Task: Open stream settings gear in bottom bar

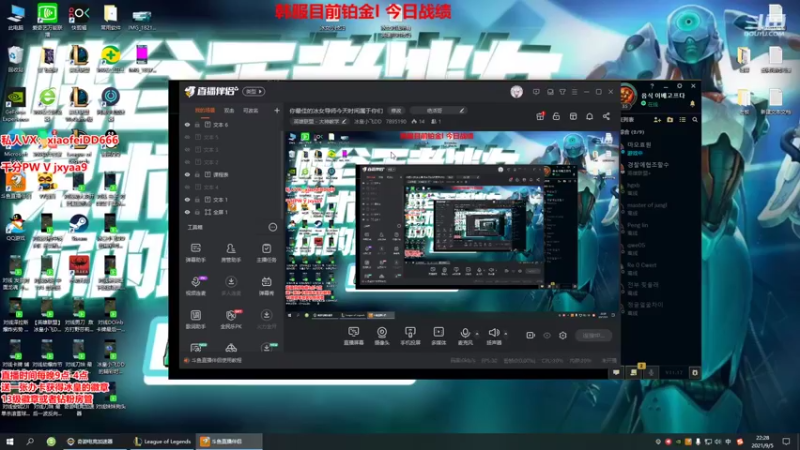Action: (x=563, y=335)
